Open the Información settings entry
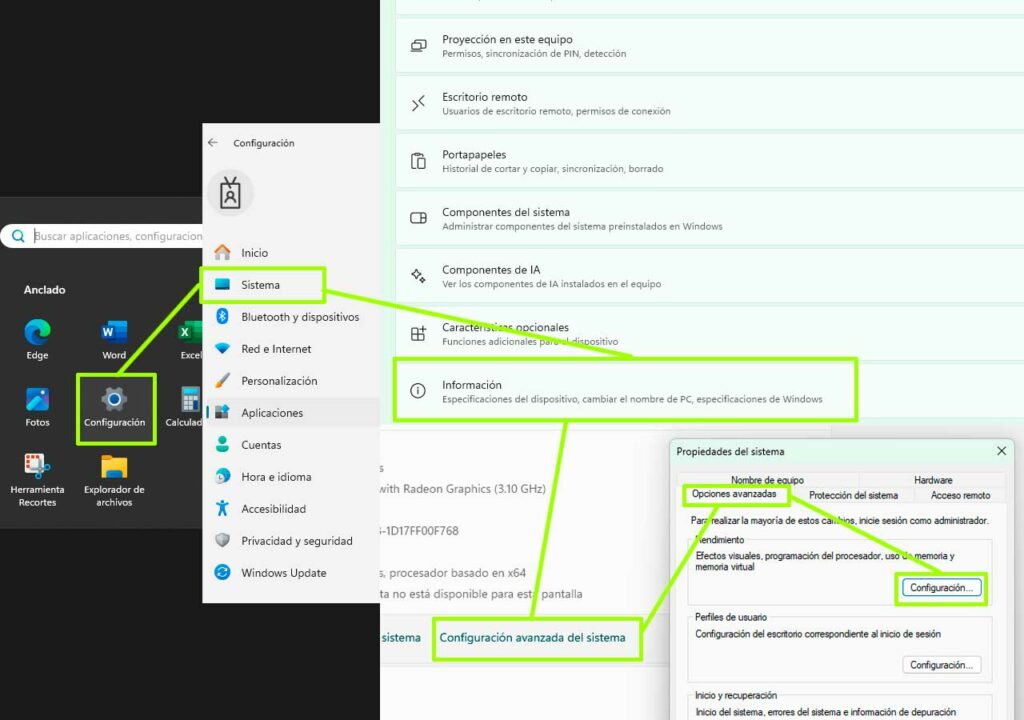The height and width of the screenshot is (720, 1024). tap(625, 391)
